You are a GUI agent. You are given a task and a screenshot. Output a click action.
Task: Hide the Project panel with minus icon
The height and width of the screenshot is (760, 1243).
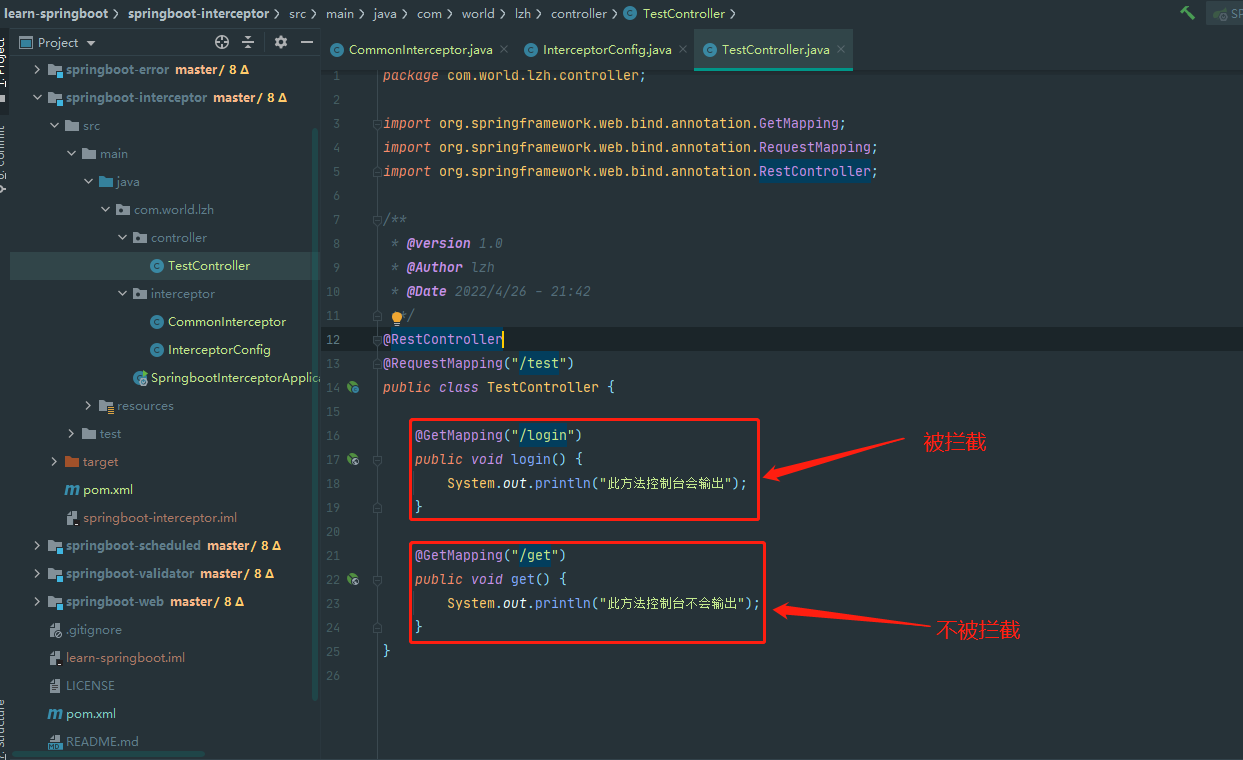pyautogui.click(x=307, y=42)
